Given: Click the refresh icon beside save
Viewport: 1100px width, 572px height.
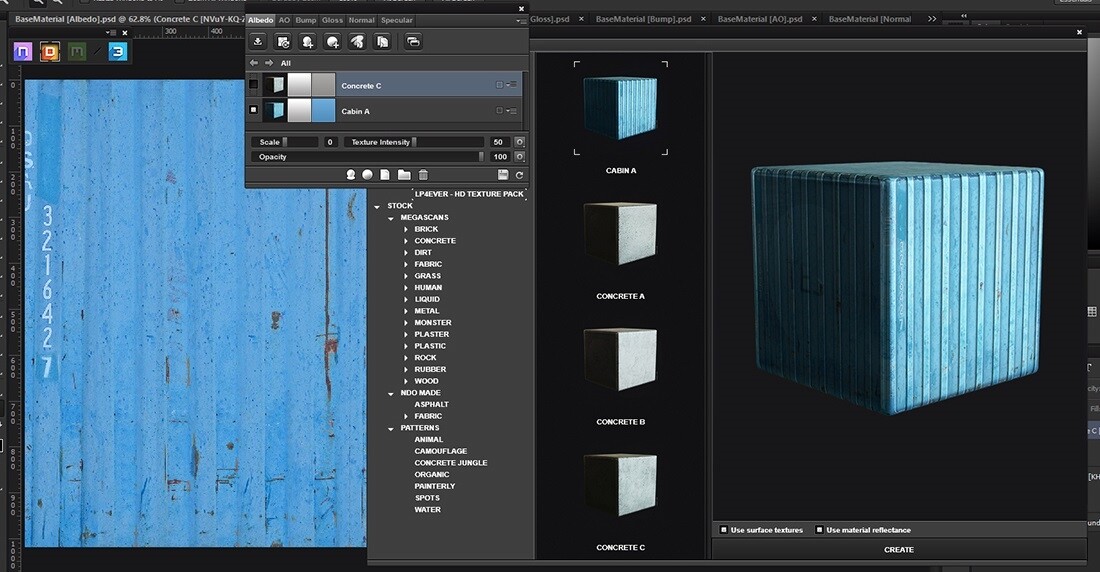Looking at the screenshot, I should pos(519,175).
